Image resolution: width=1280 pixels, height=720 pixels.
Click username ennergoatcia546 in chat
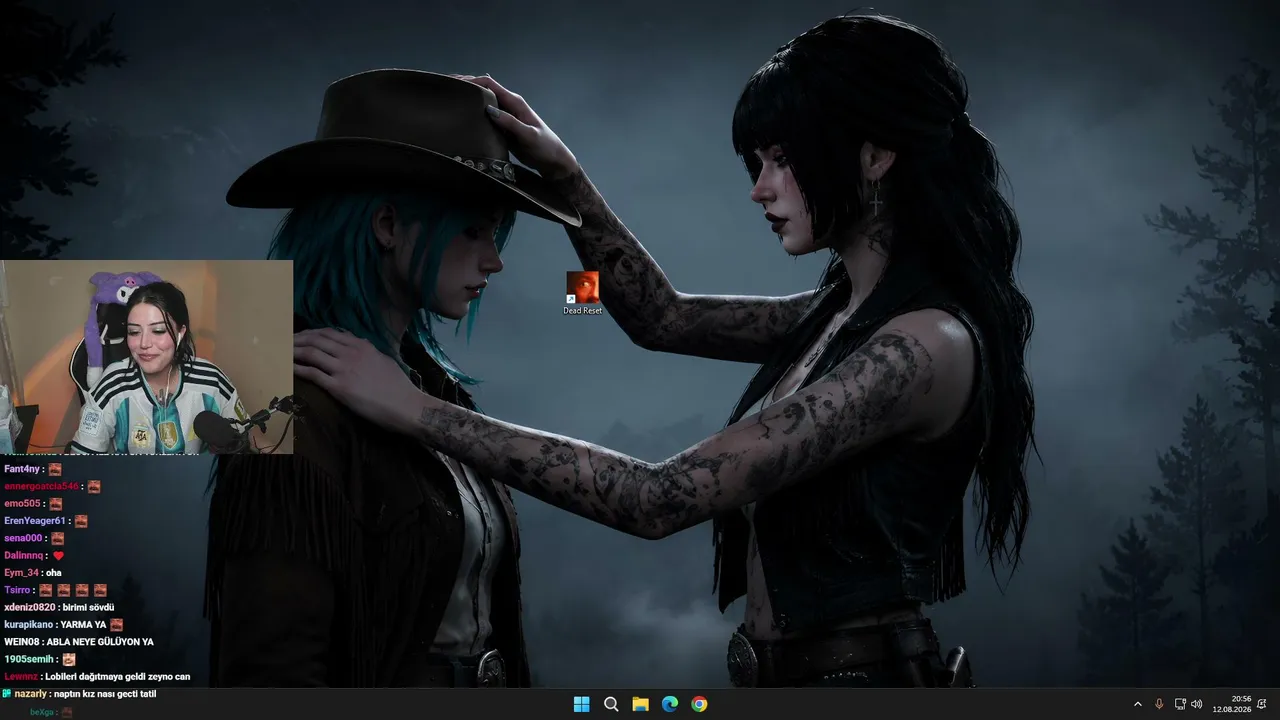click(x=41, y=486)
